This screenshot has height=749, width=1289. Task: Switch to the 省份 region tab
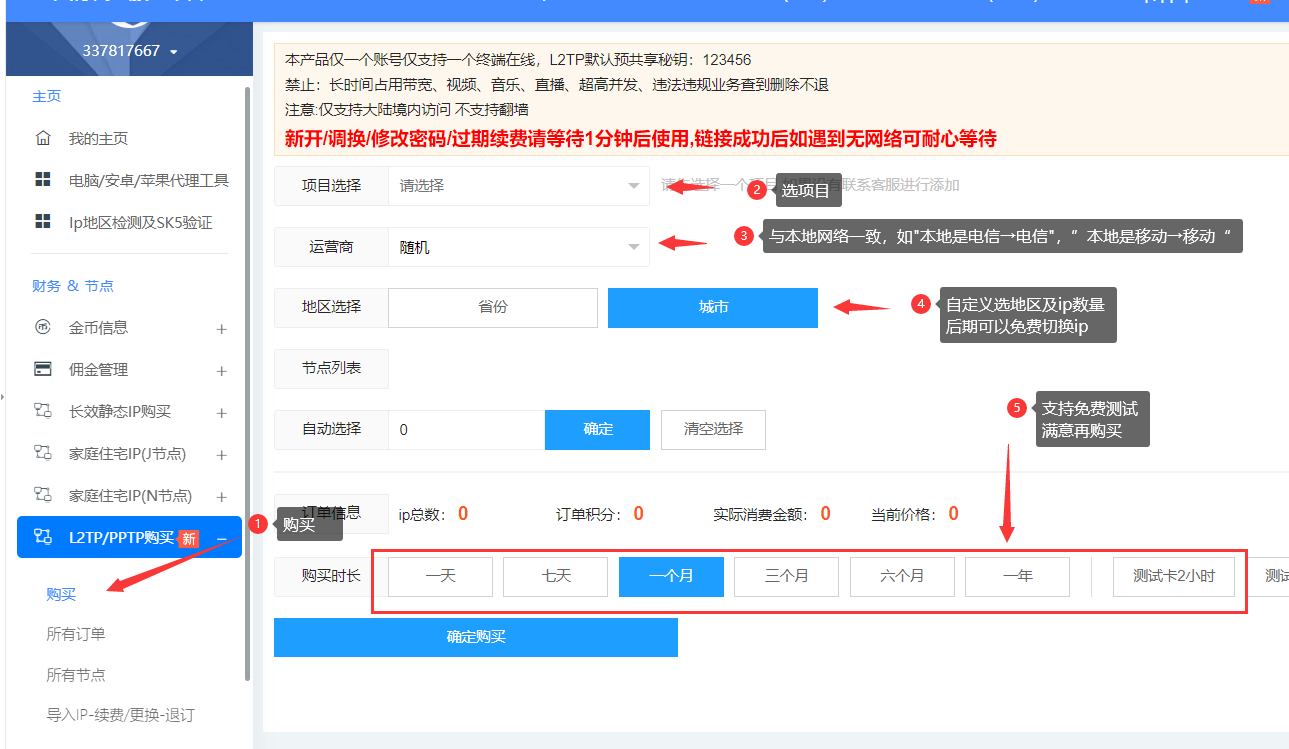492,308
